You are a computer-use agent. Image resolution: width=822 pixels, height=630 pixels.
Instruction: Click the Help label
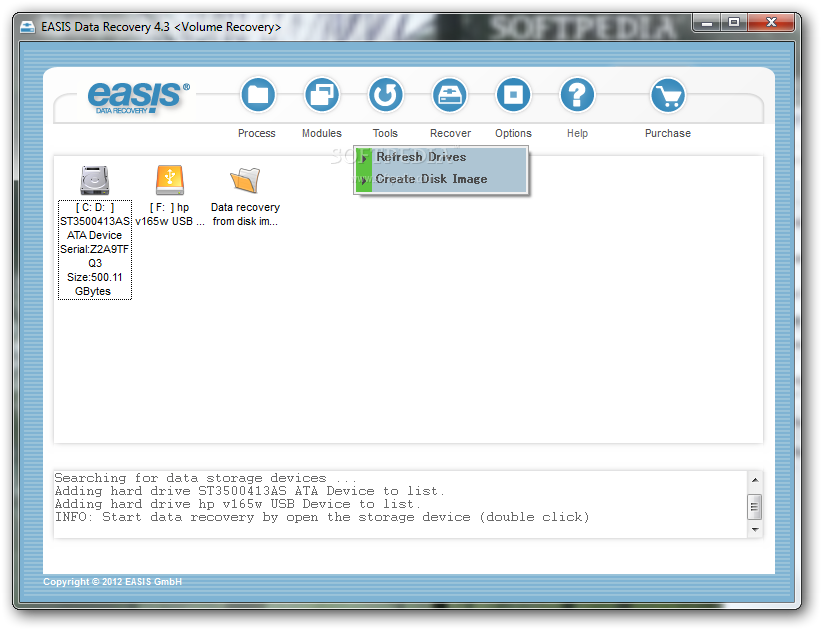(577, 133)
